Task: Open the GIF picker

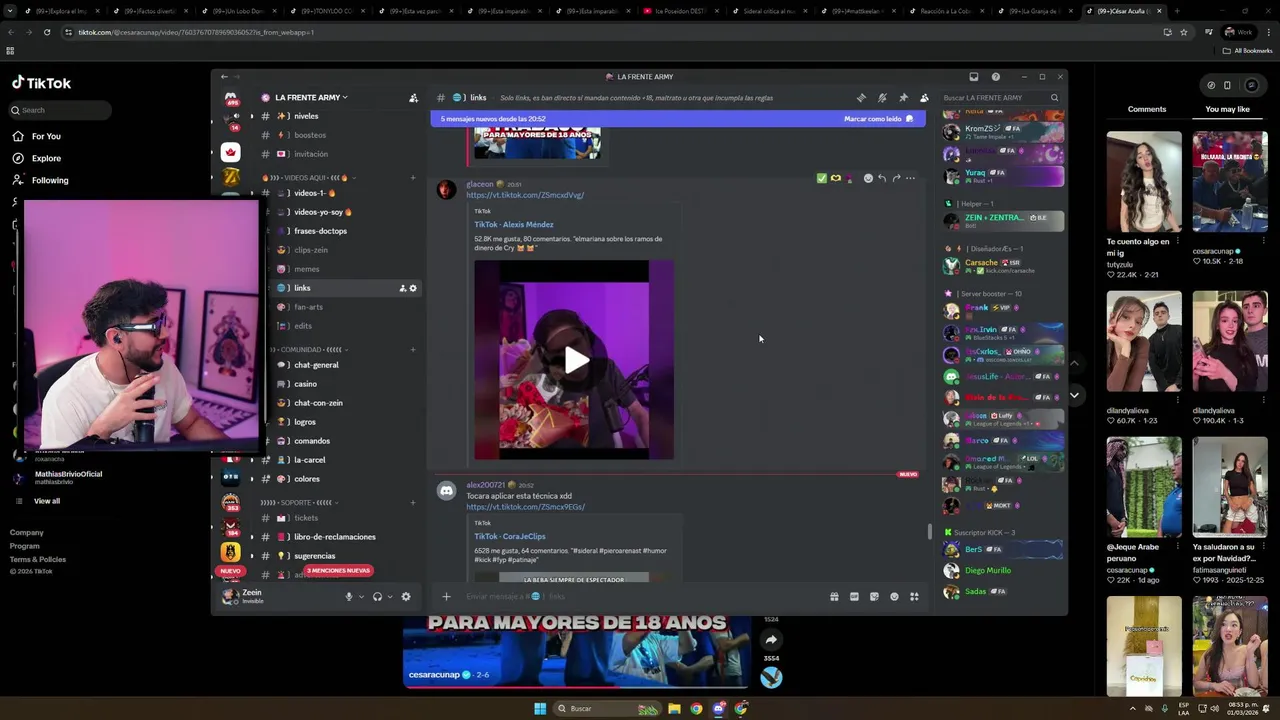Action: (854, 597)
